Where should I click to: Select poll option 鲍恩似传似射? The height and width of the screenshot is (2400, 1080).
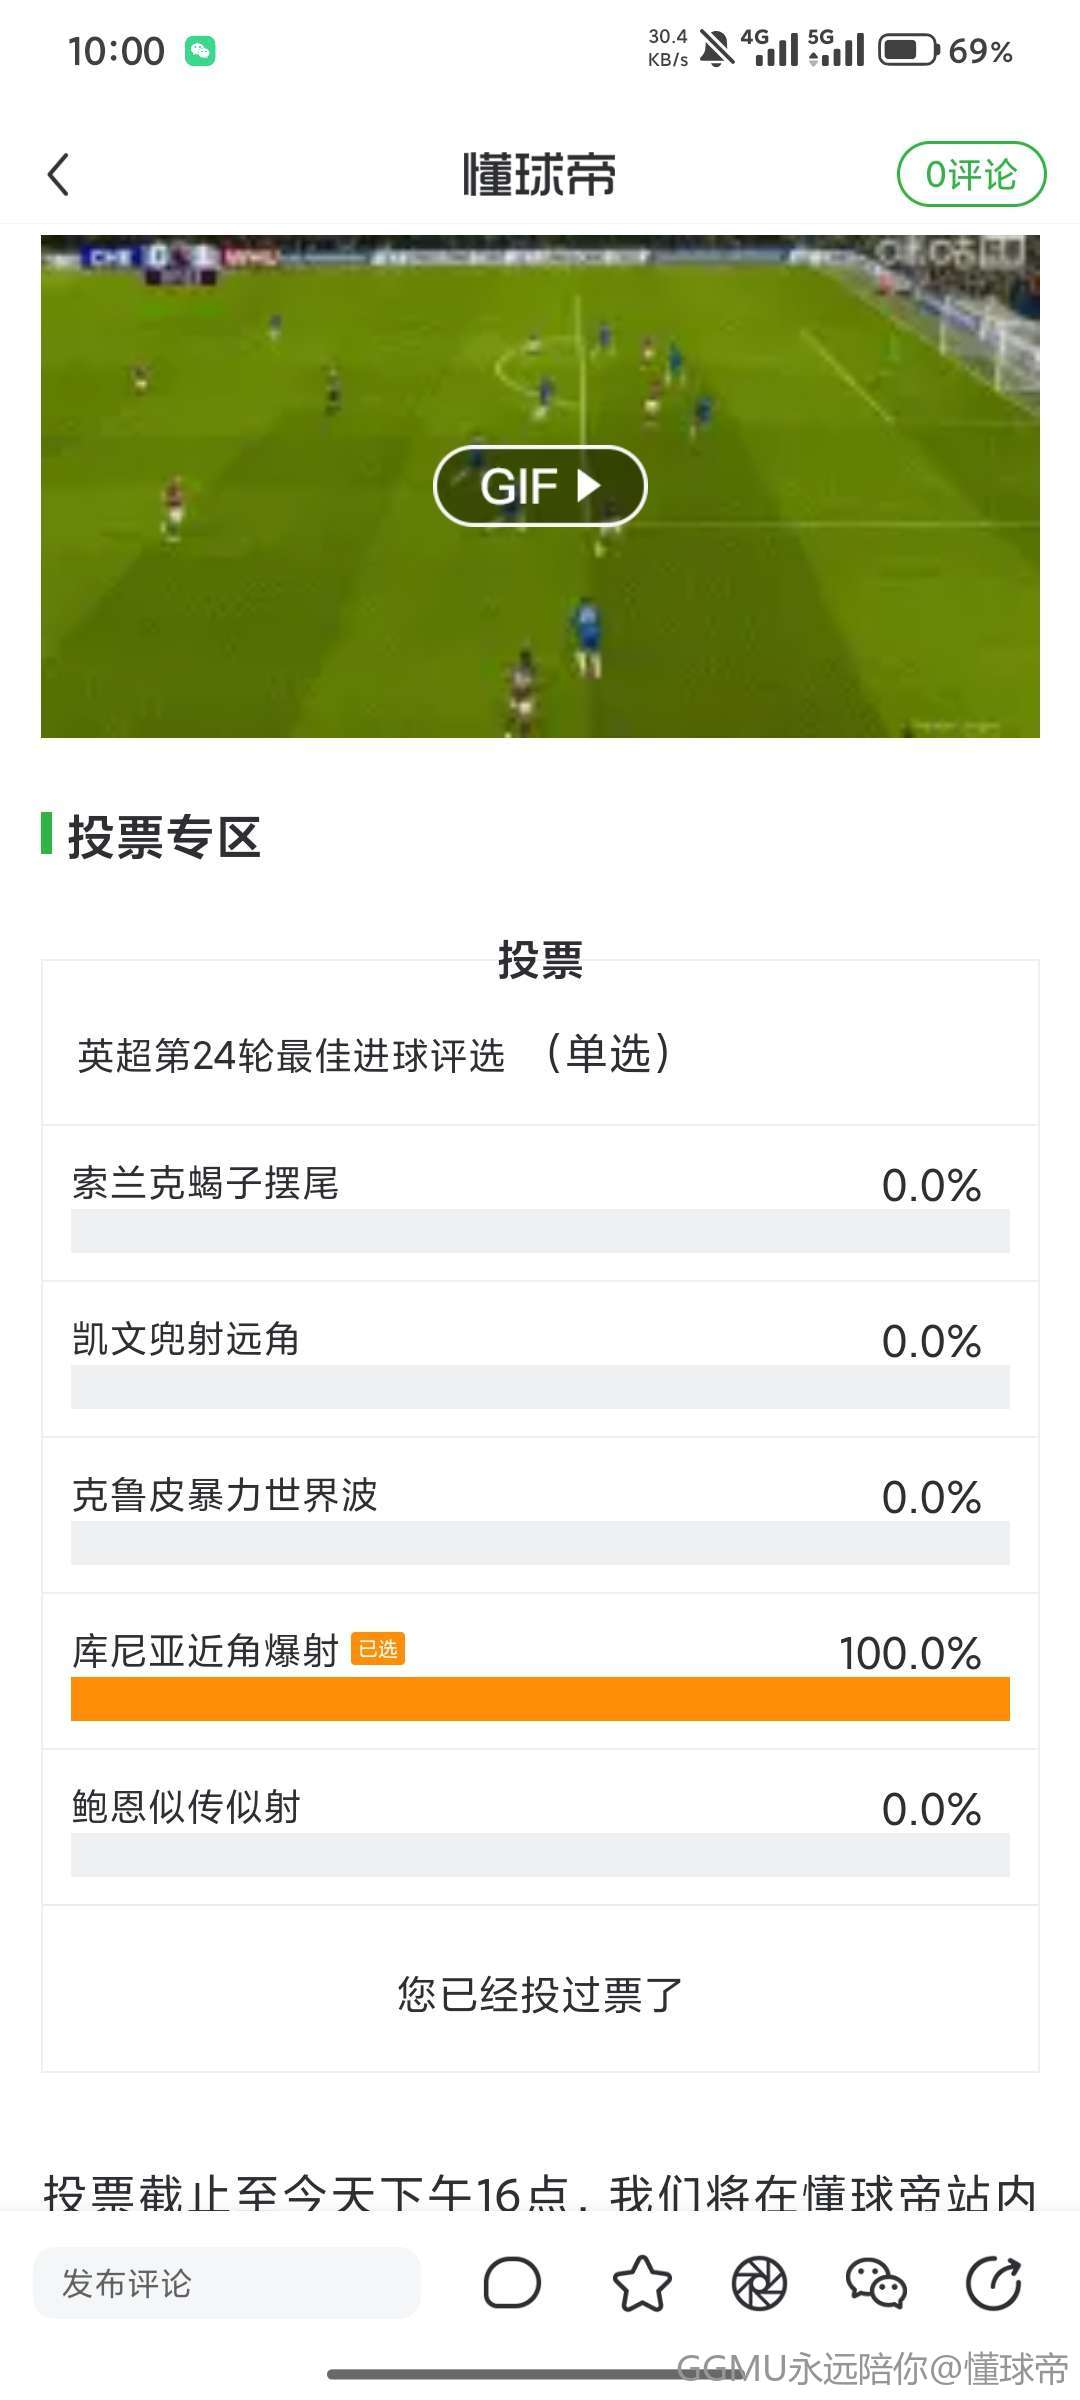[x=540, y=1829]
